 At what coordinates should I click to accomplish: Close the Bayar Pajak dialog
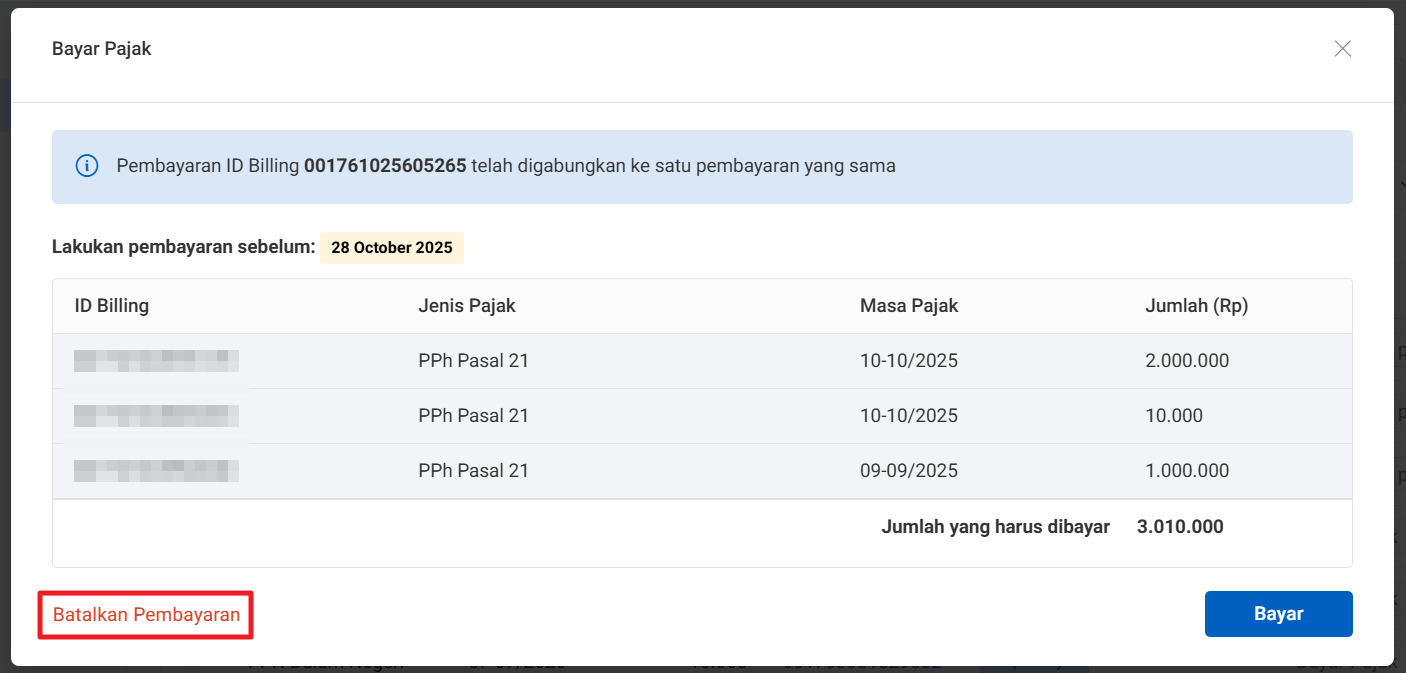click(x=1342, y=49)
